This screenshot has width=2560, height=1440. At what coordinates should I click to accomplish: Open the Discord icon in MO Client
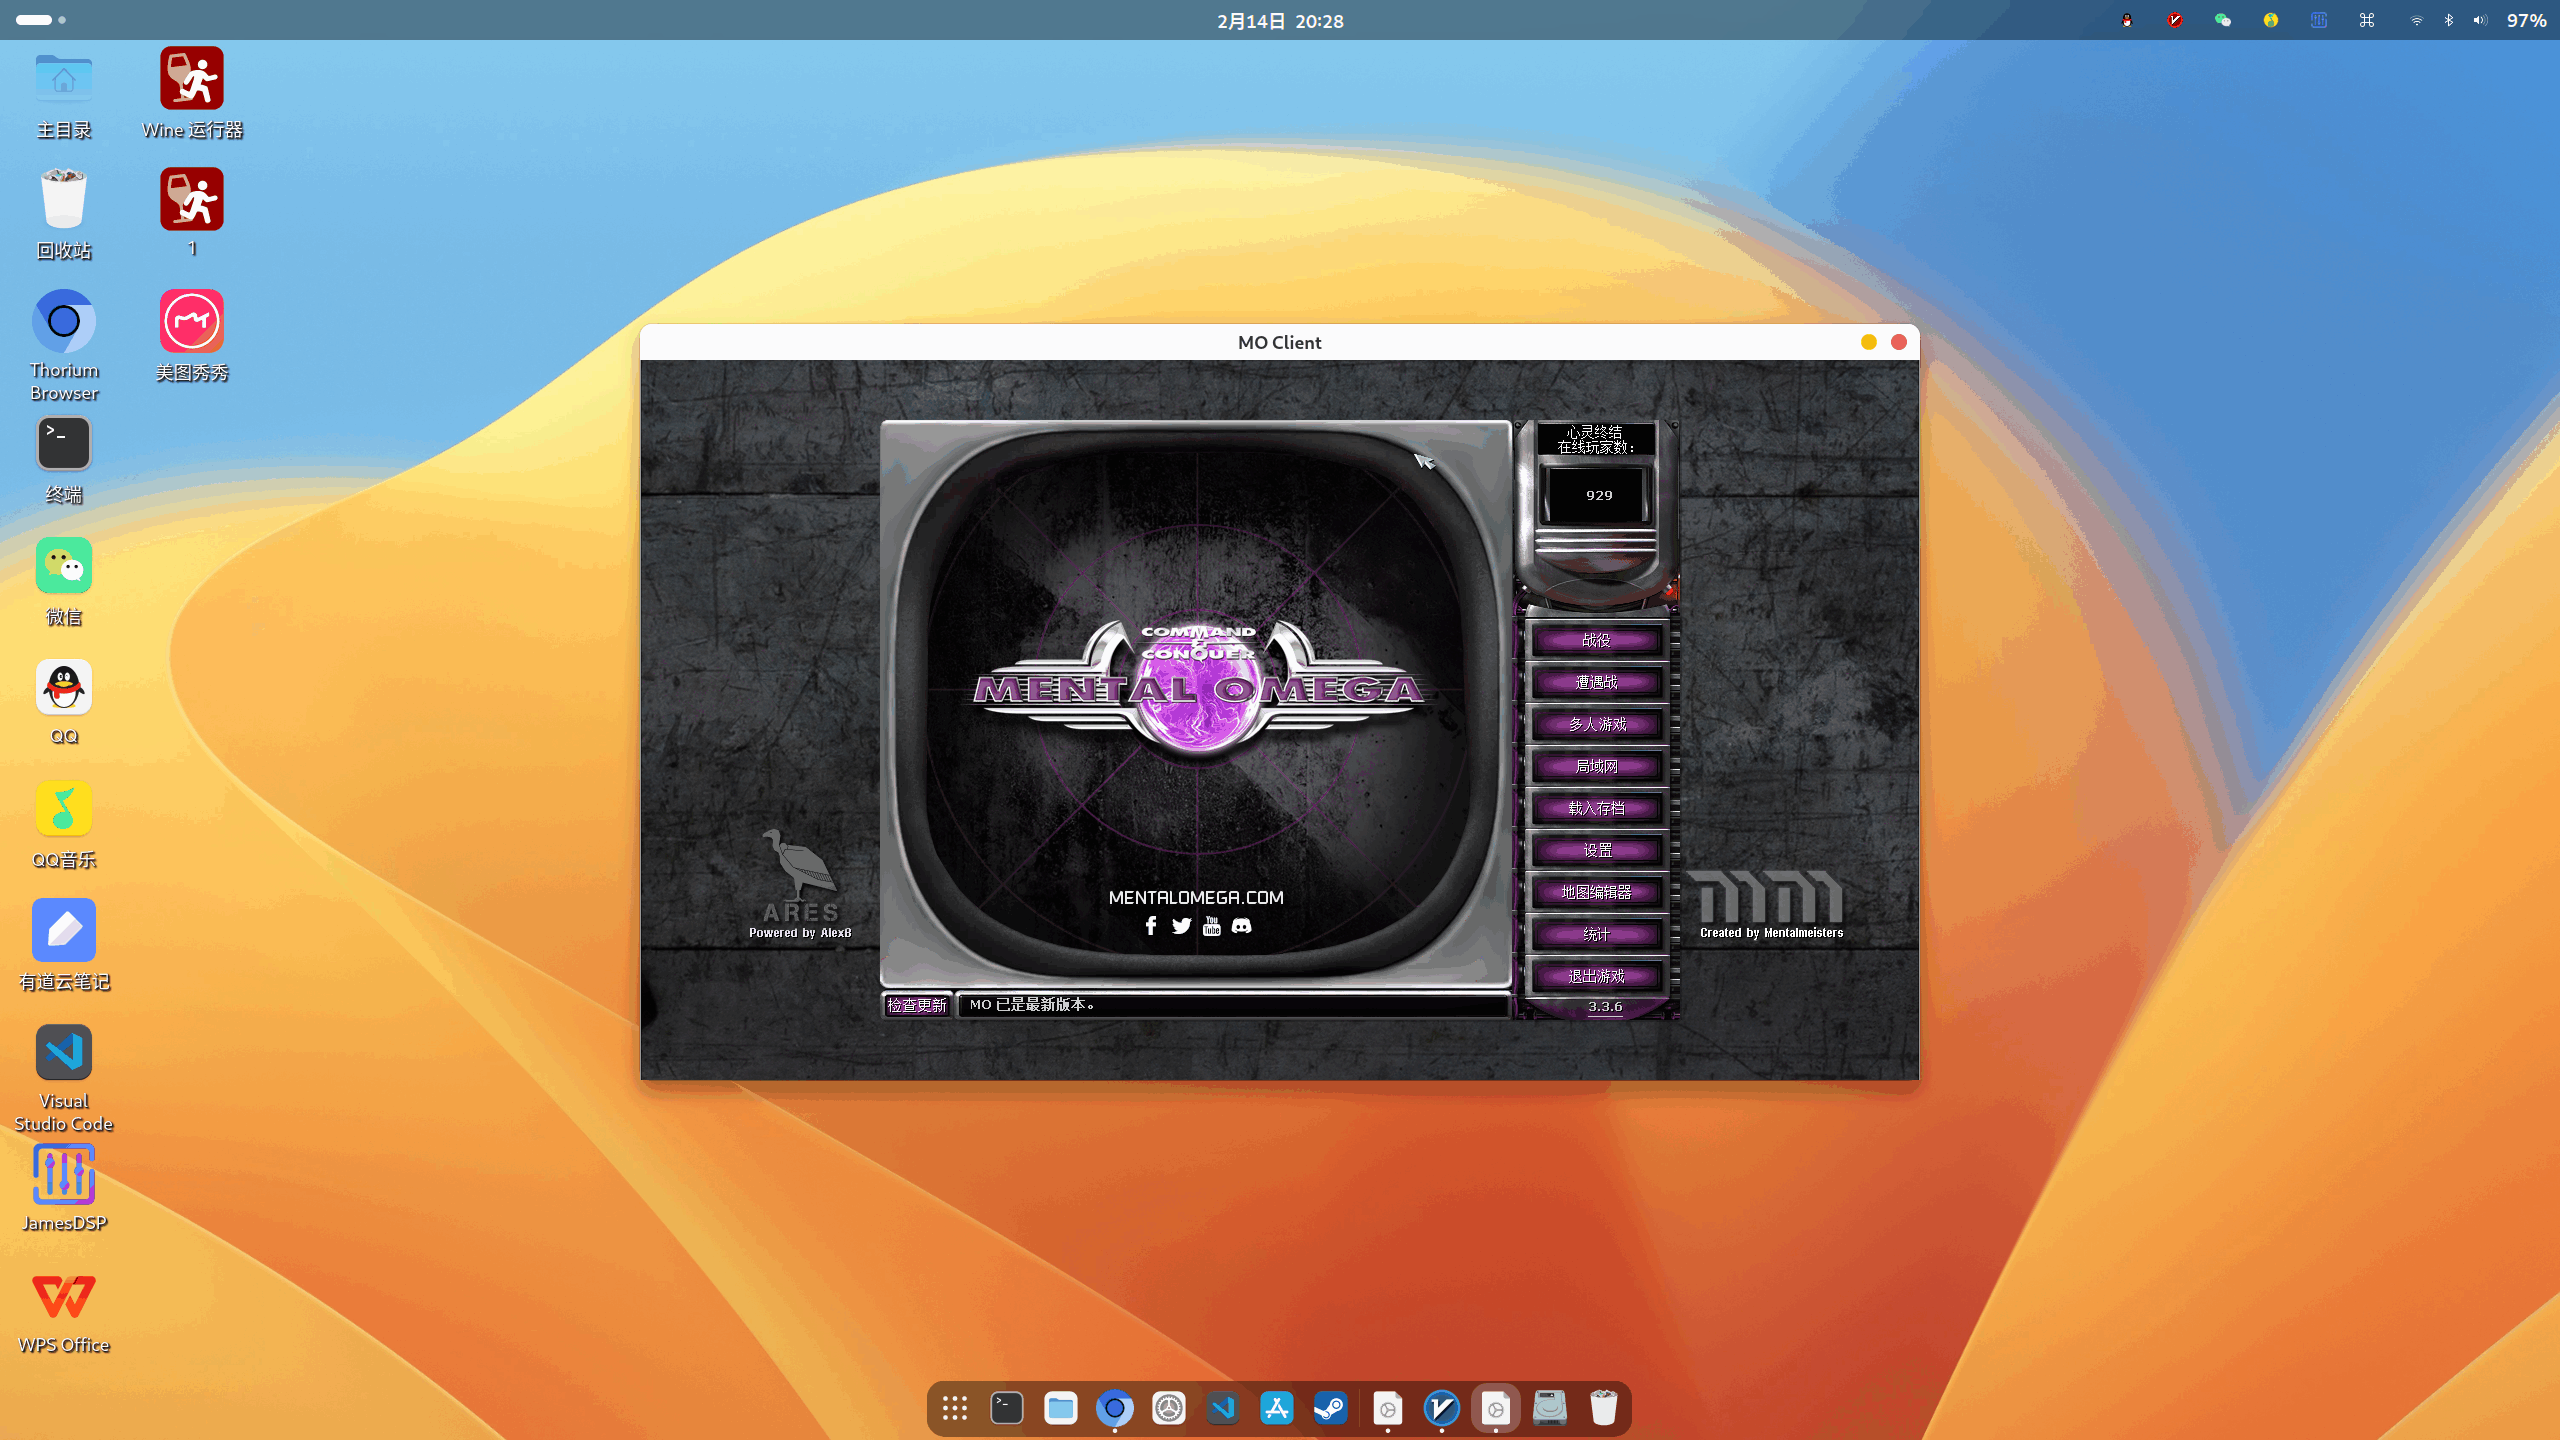coord(1241,926)
